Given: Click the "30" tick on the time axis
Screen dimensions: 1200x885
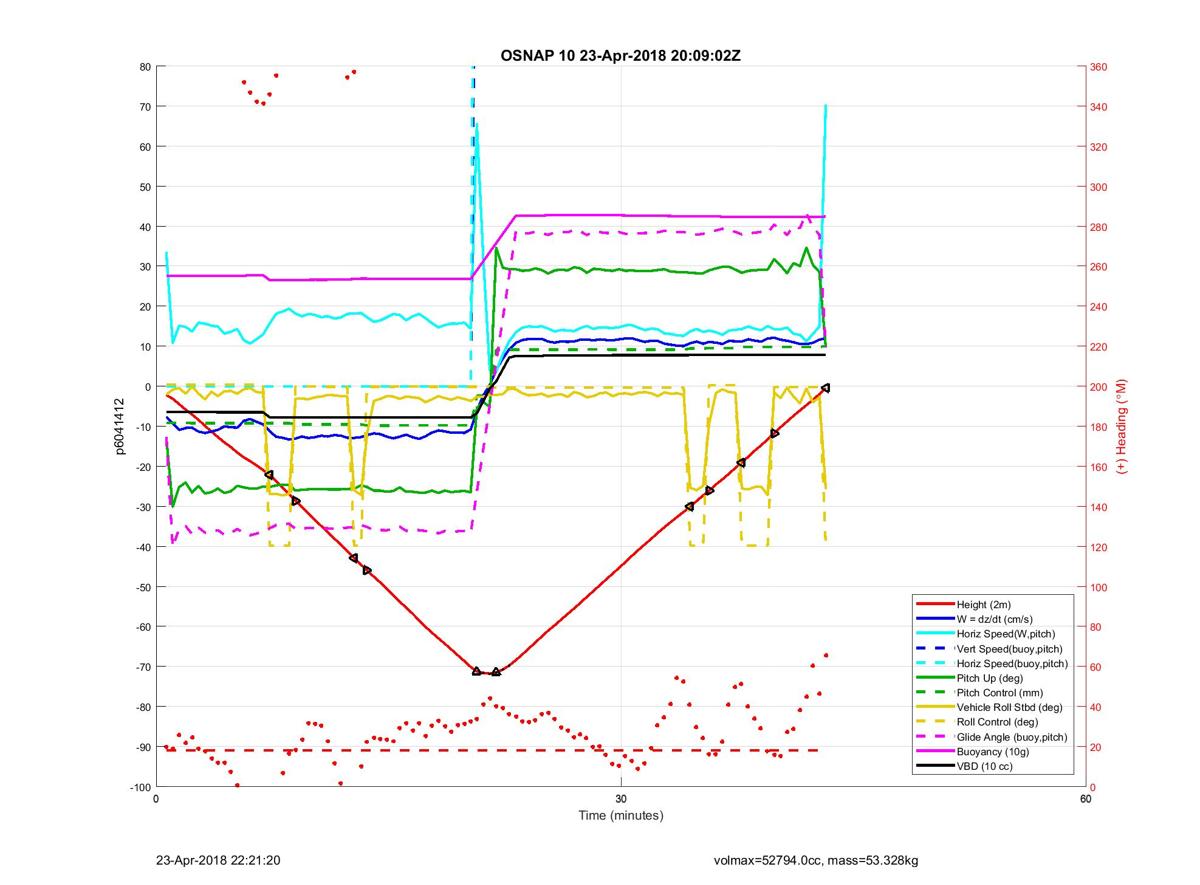Looking at the screenshot, I should point(621,799).
